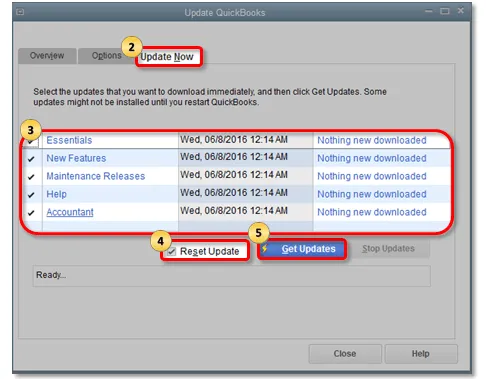The width and height of the screenshot is (487, 379).
Task: Toggle the Maintenance Releases checkmark
Action: pos(31,177)
